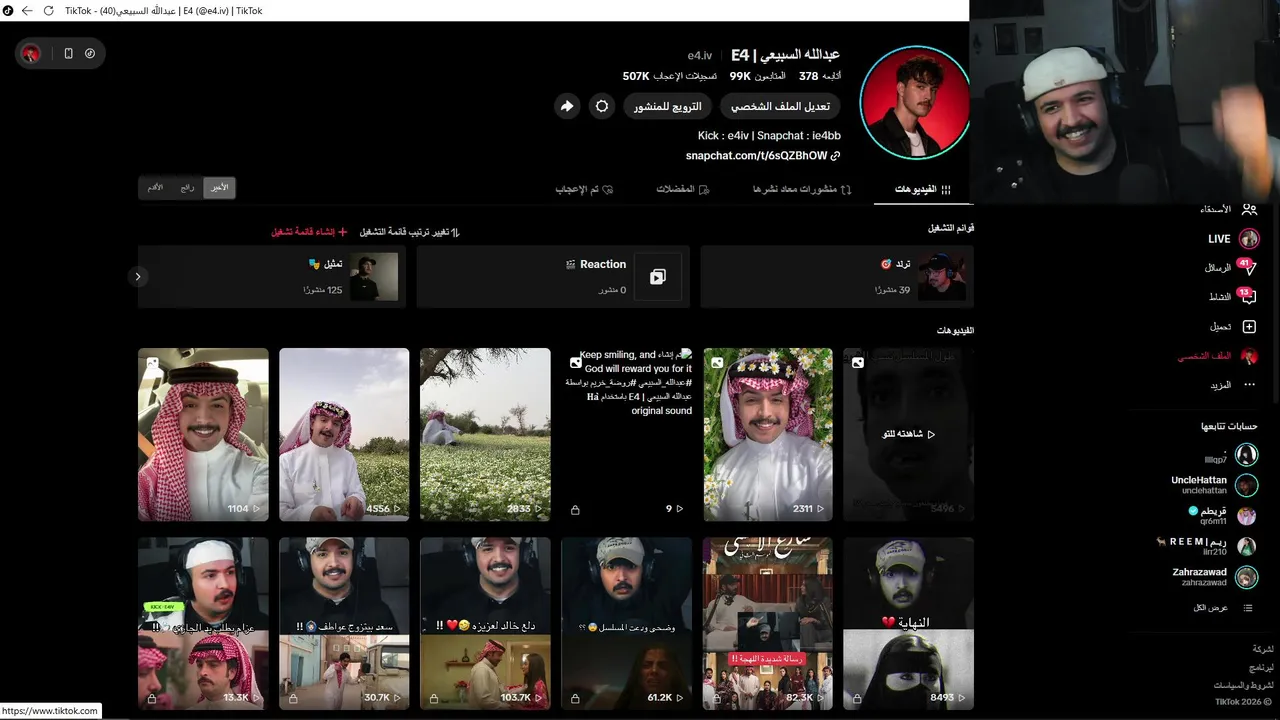Viewport: 1280px width, 720px height.
Task: Open video thumbnail with 82.3K views
Action: 768,624
